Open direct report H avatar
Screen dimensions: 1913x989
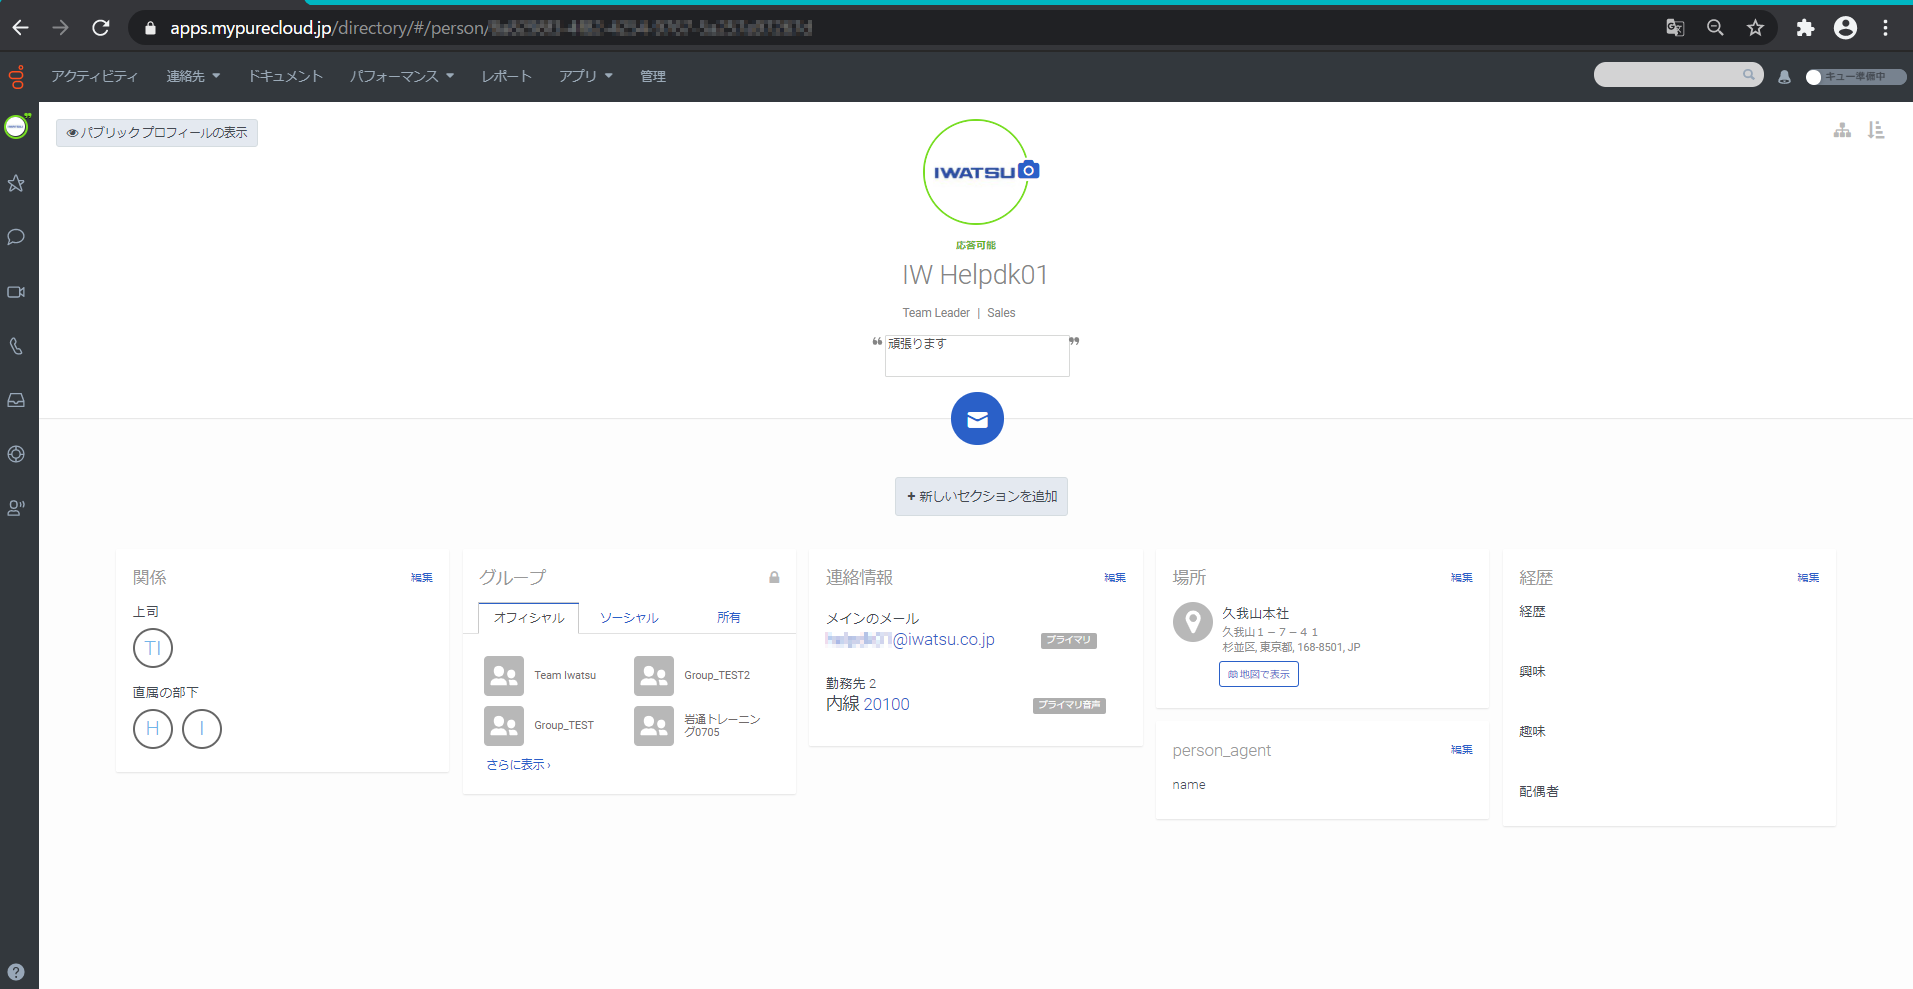(x=153, y=729)
